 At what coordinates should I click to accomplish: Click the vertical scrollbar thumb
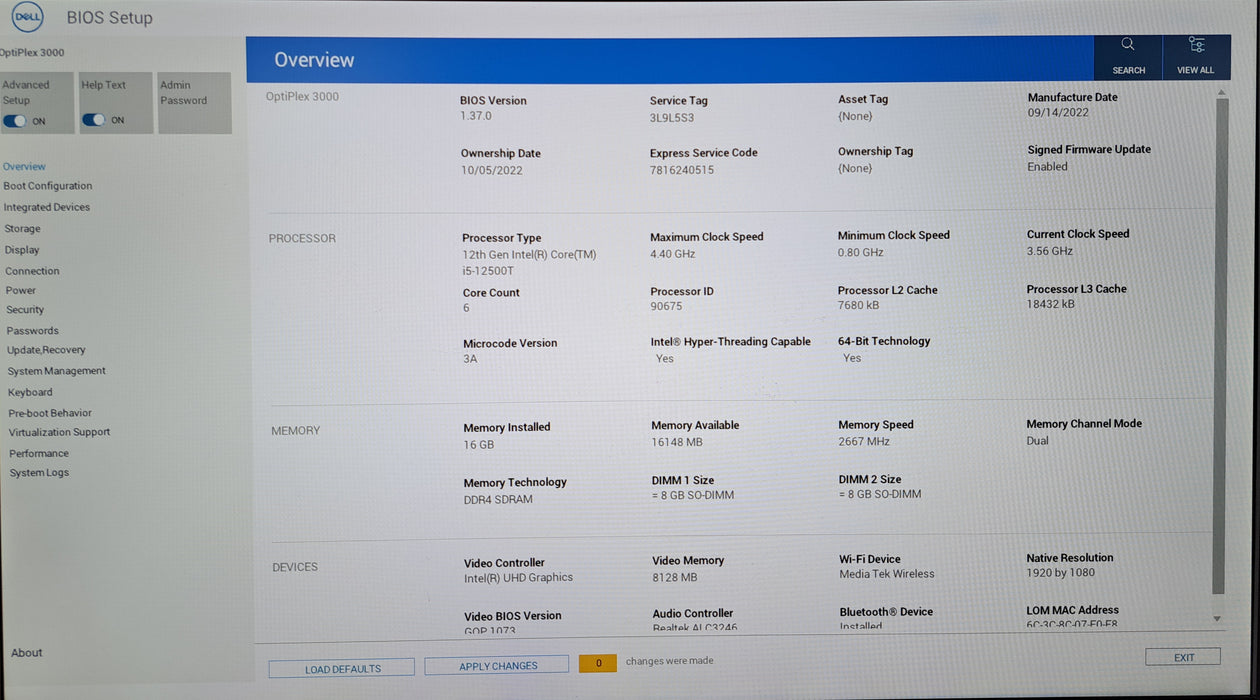[1219, 347]
